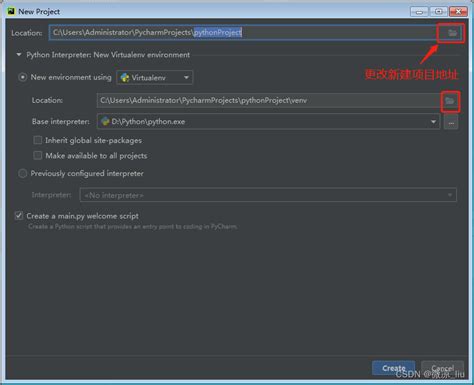Click the ellipsis button beside Base interpreter
The image size is (474, 385).
(x=451, y=122)
